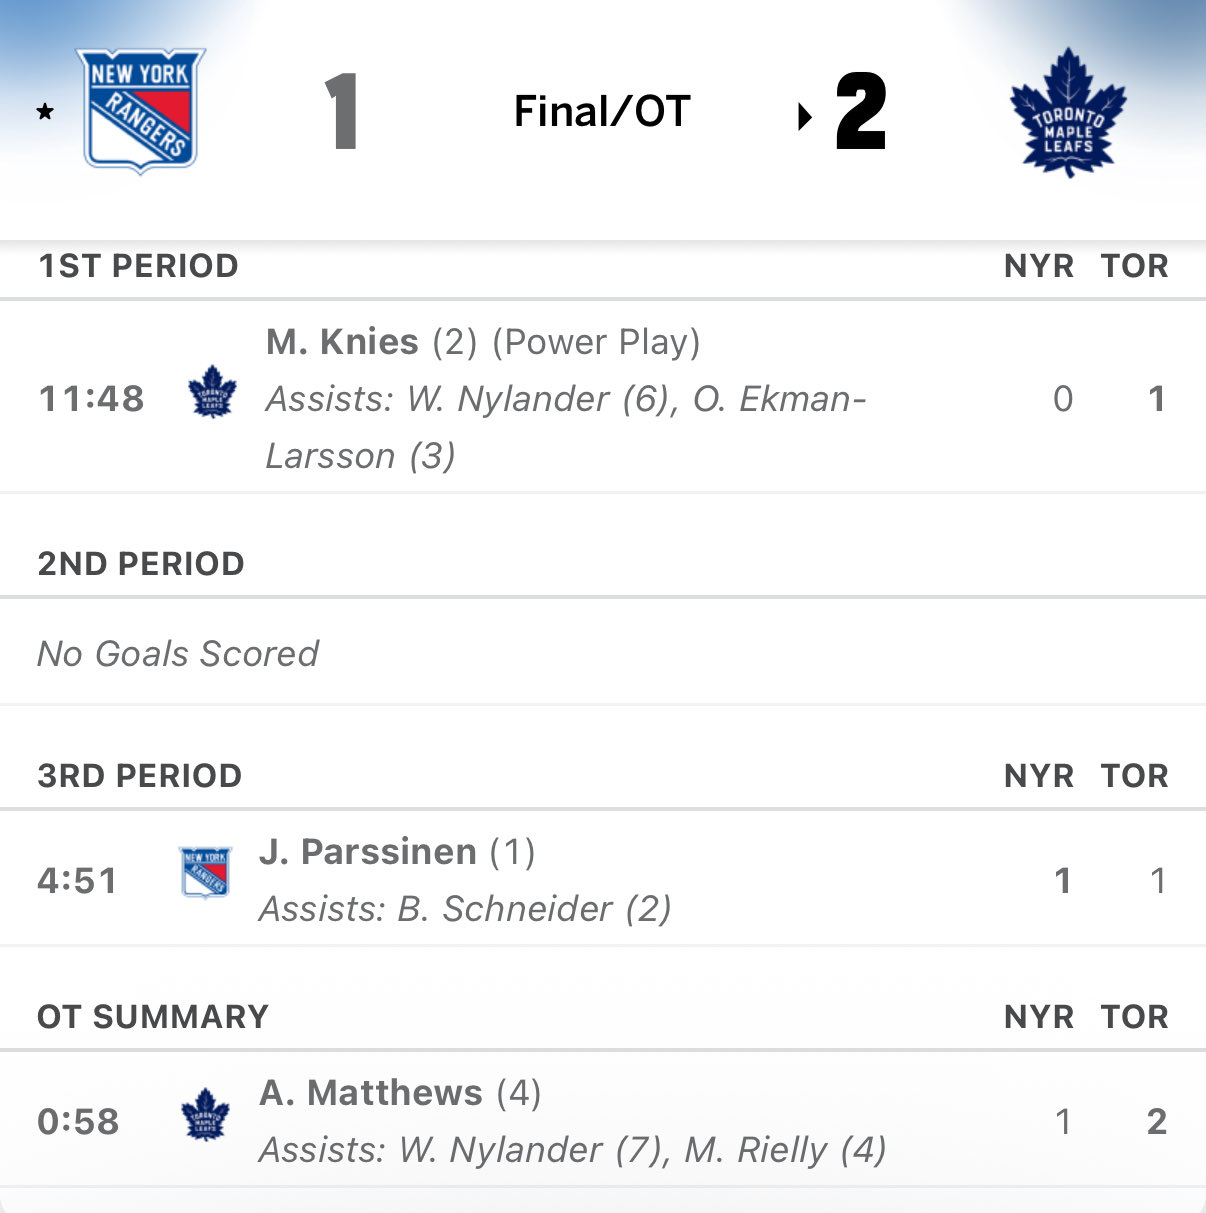Open M. Knies player link
Image resolution: width=1206 pixels, height=1213 pixels.
click(x=342, y=342)
